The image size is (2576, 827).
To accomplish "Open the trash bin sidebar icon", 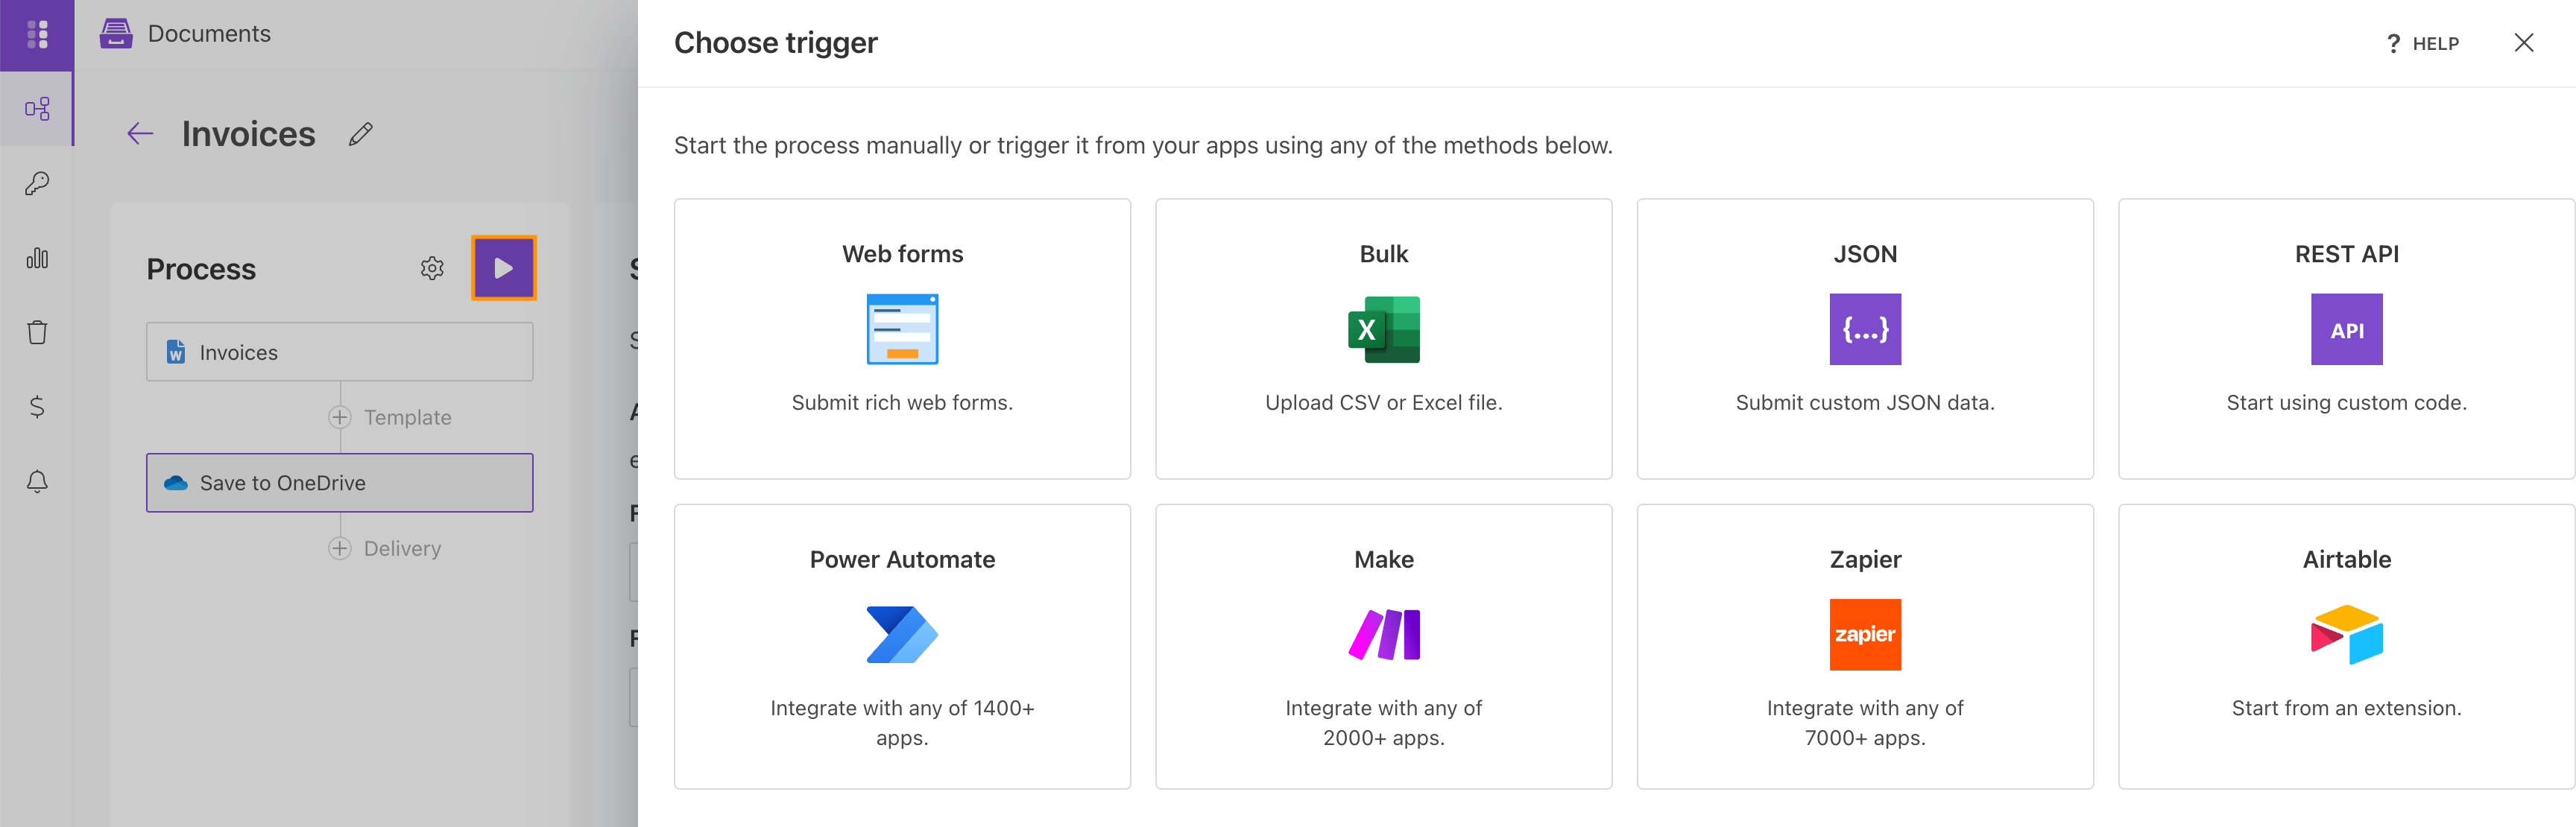I will [37, 332].
